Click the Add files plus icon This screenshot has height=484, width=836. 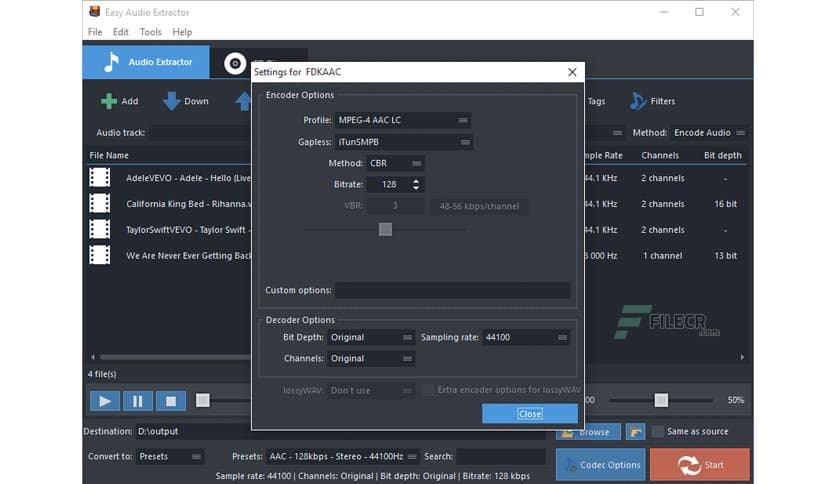pos(109,101)
